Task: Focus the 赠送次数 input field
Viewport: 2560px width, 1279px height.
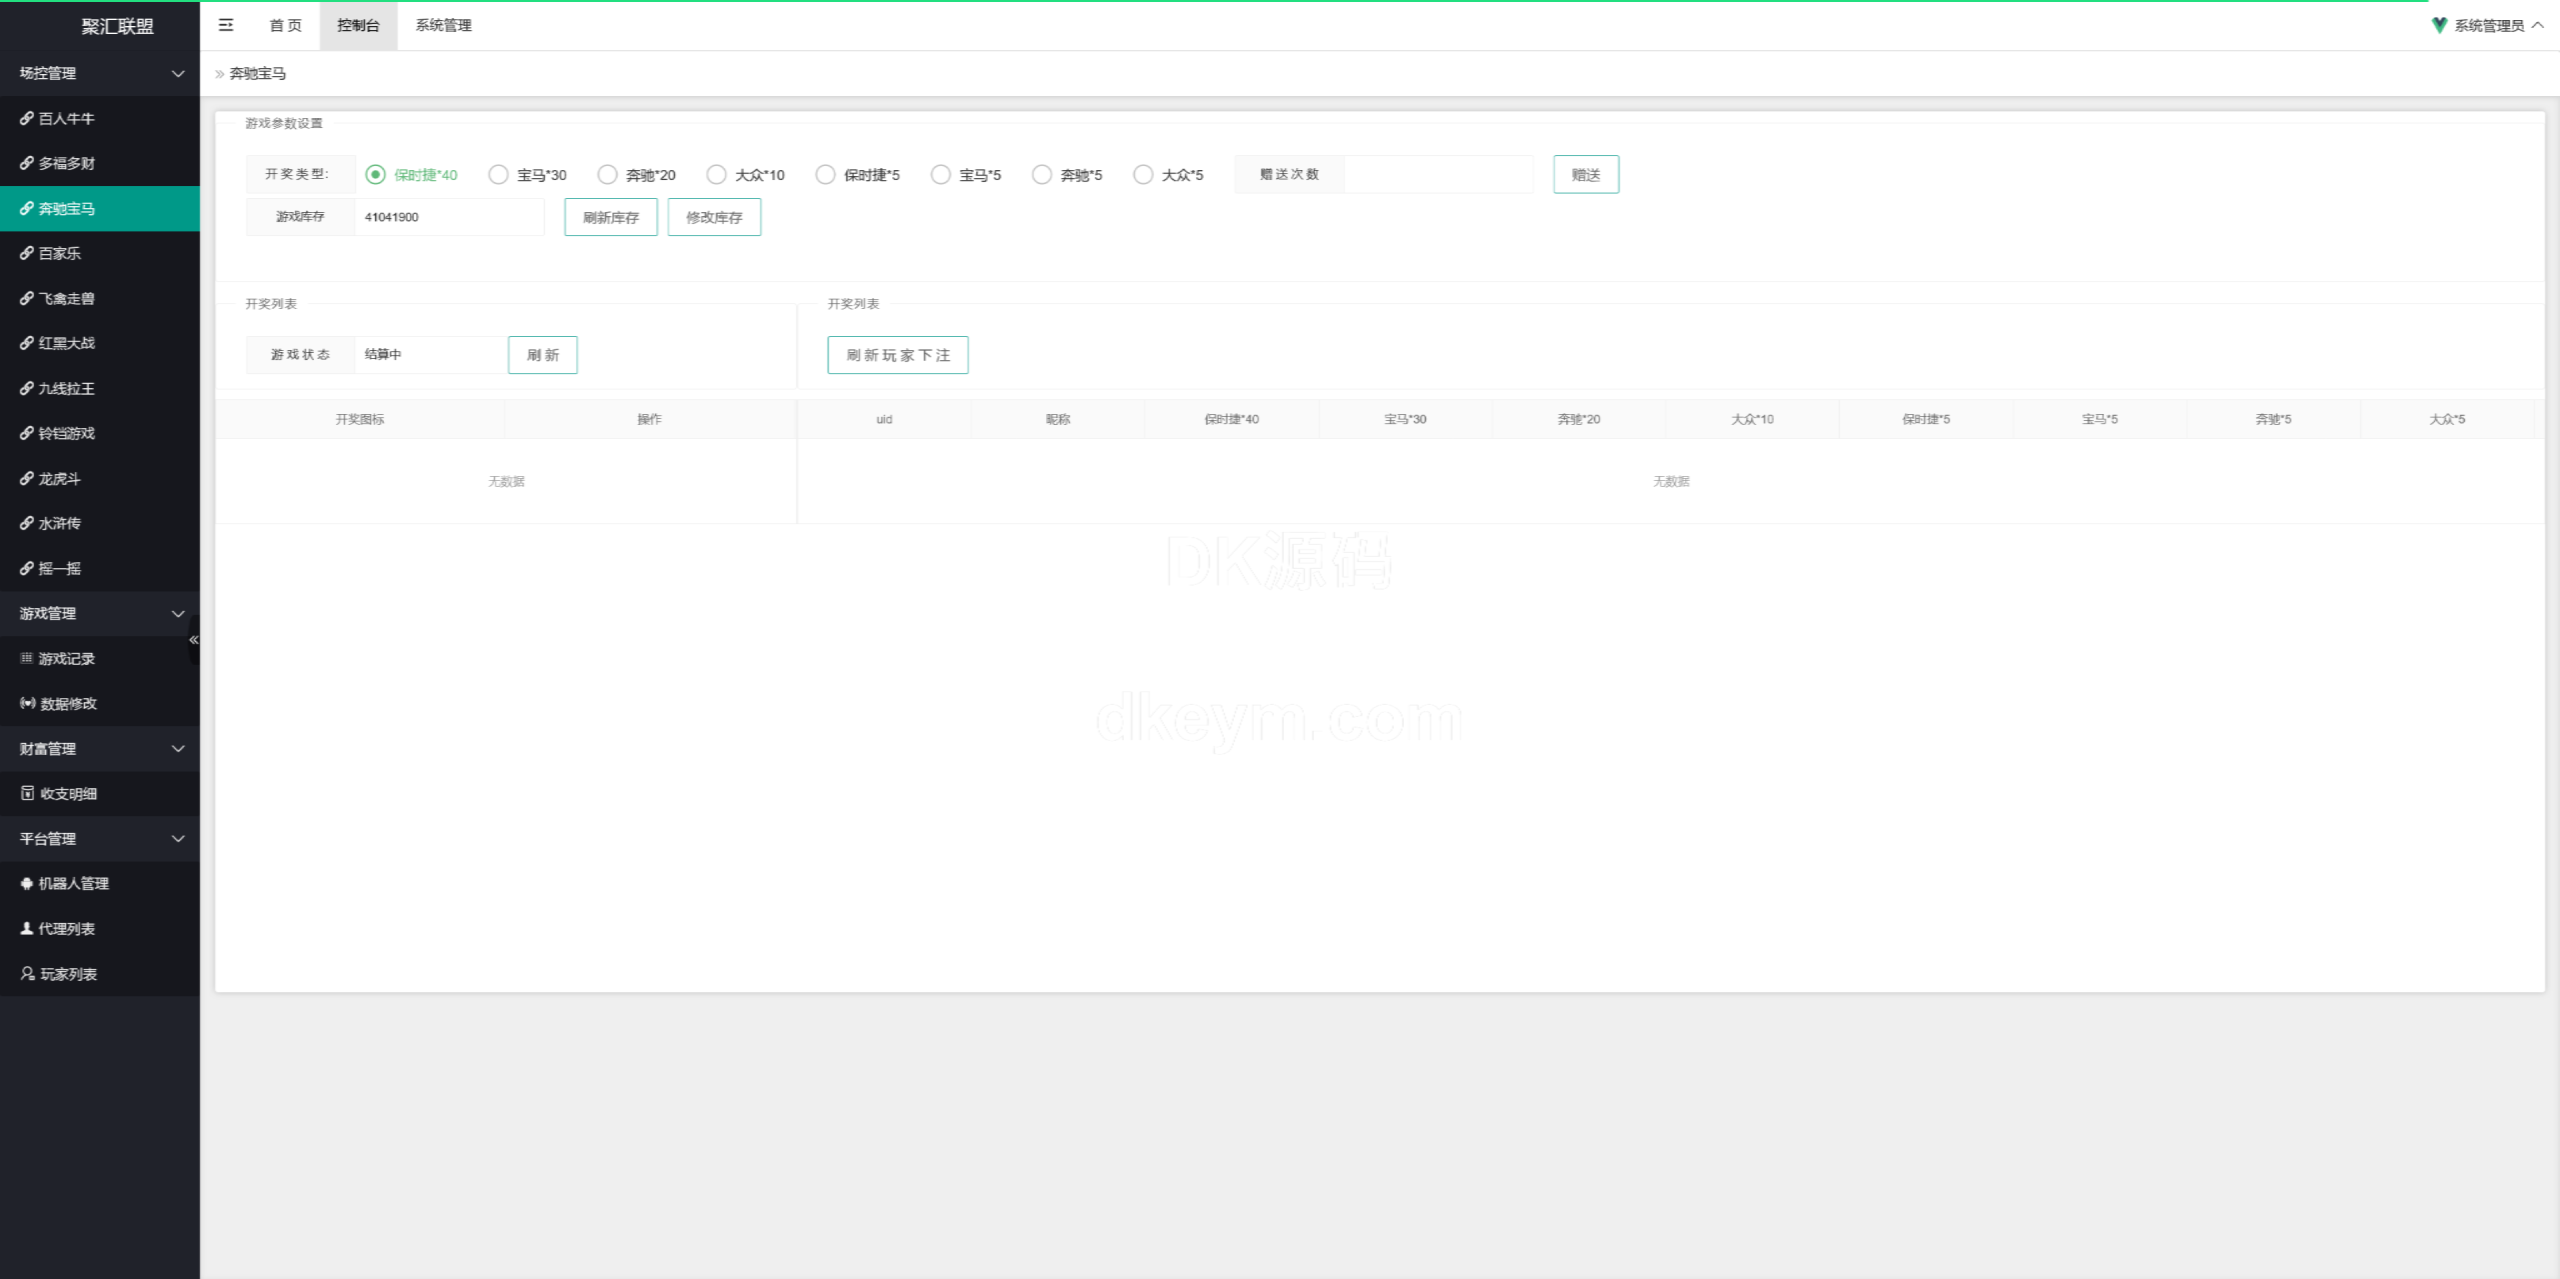Action: tap(1438, 174)
